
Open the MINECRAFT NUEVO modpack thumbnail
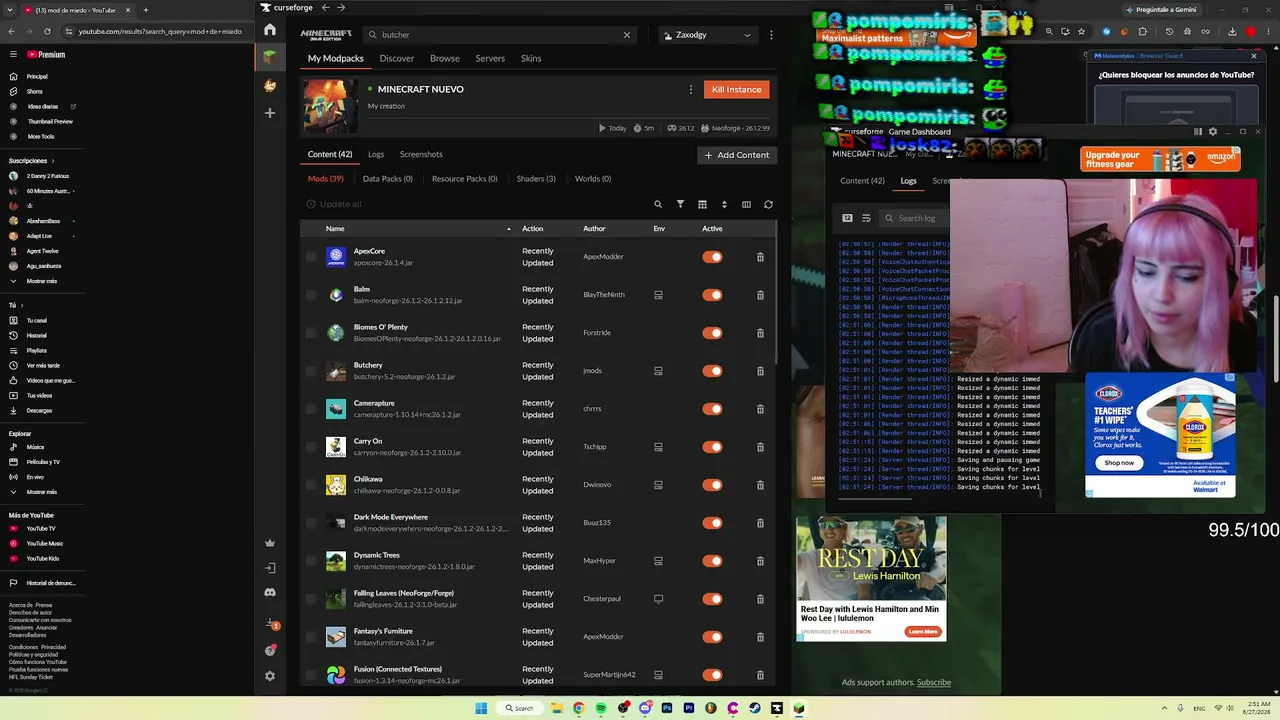(x=330, y=107)
